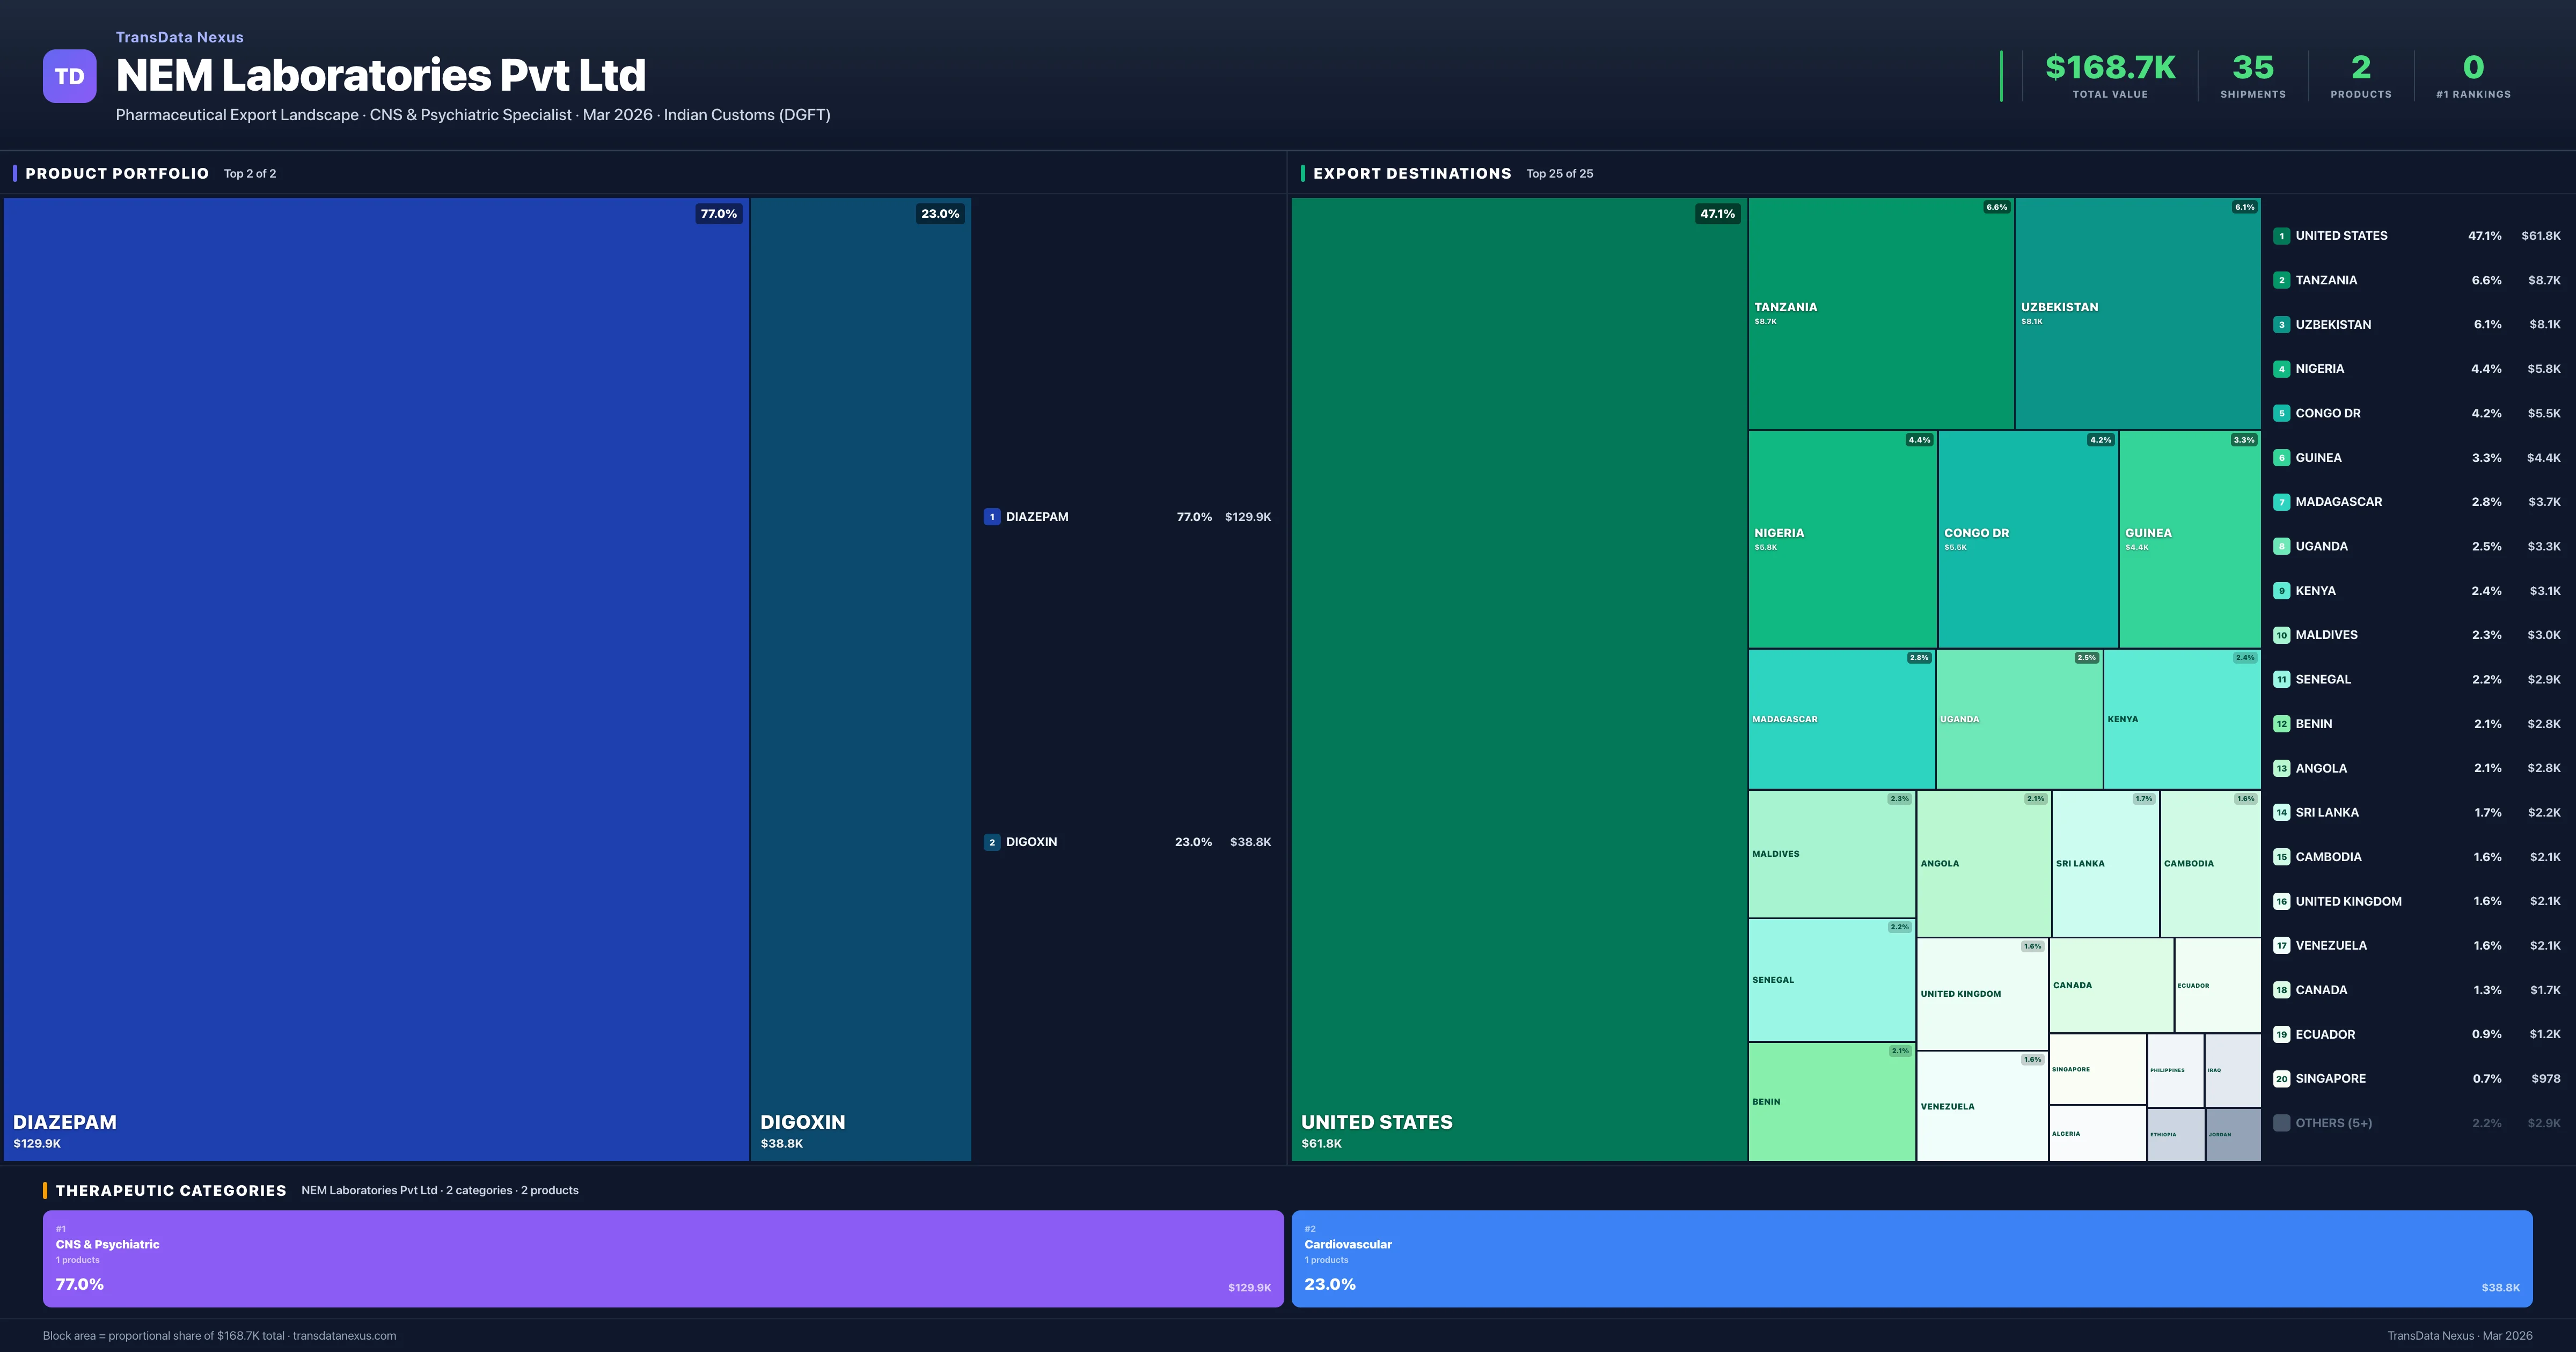
Task: Open the CNS & Psychiatric category bar
Action: coord(662,1258)
